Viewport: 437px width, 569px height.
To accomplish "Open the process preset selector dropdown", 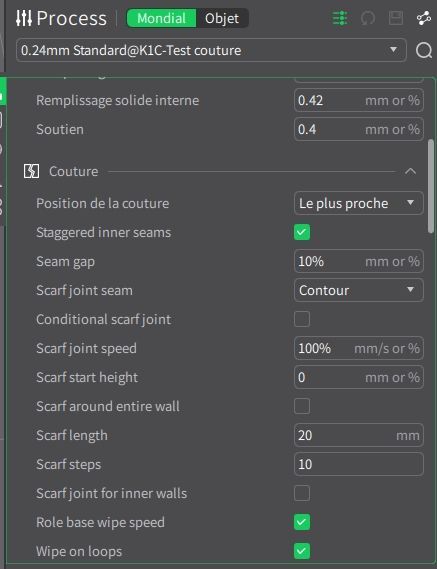I will tap(211, 50).
